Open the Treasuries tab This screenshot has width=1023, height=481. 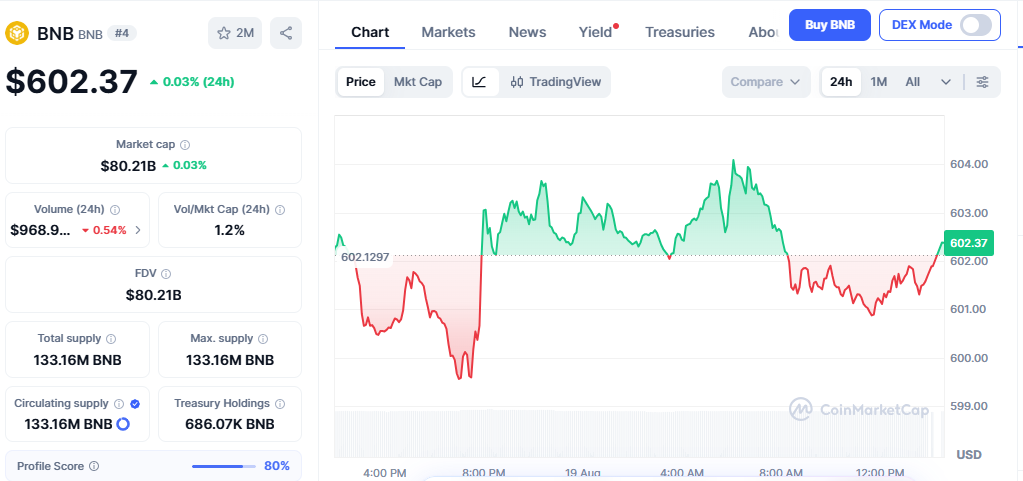tap(680, 32)
